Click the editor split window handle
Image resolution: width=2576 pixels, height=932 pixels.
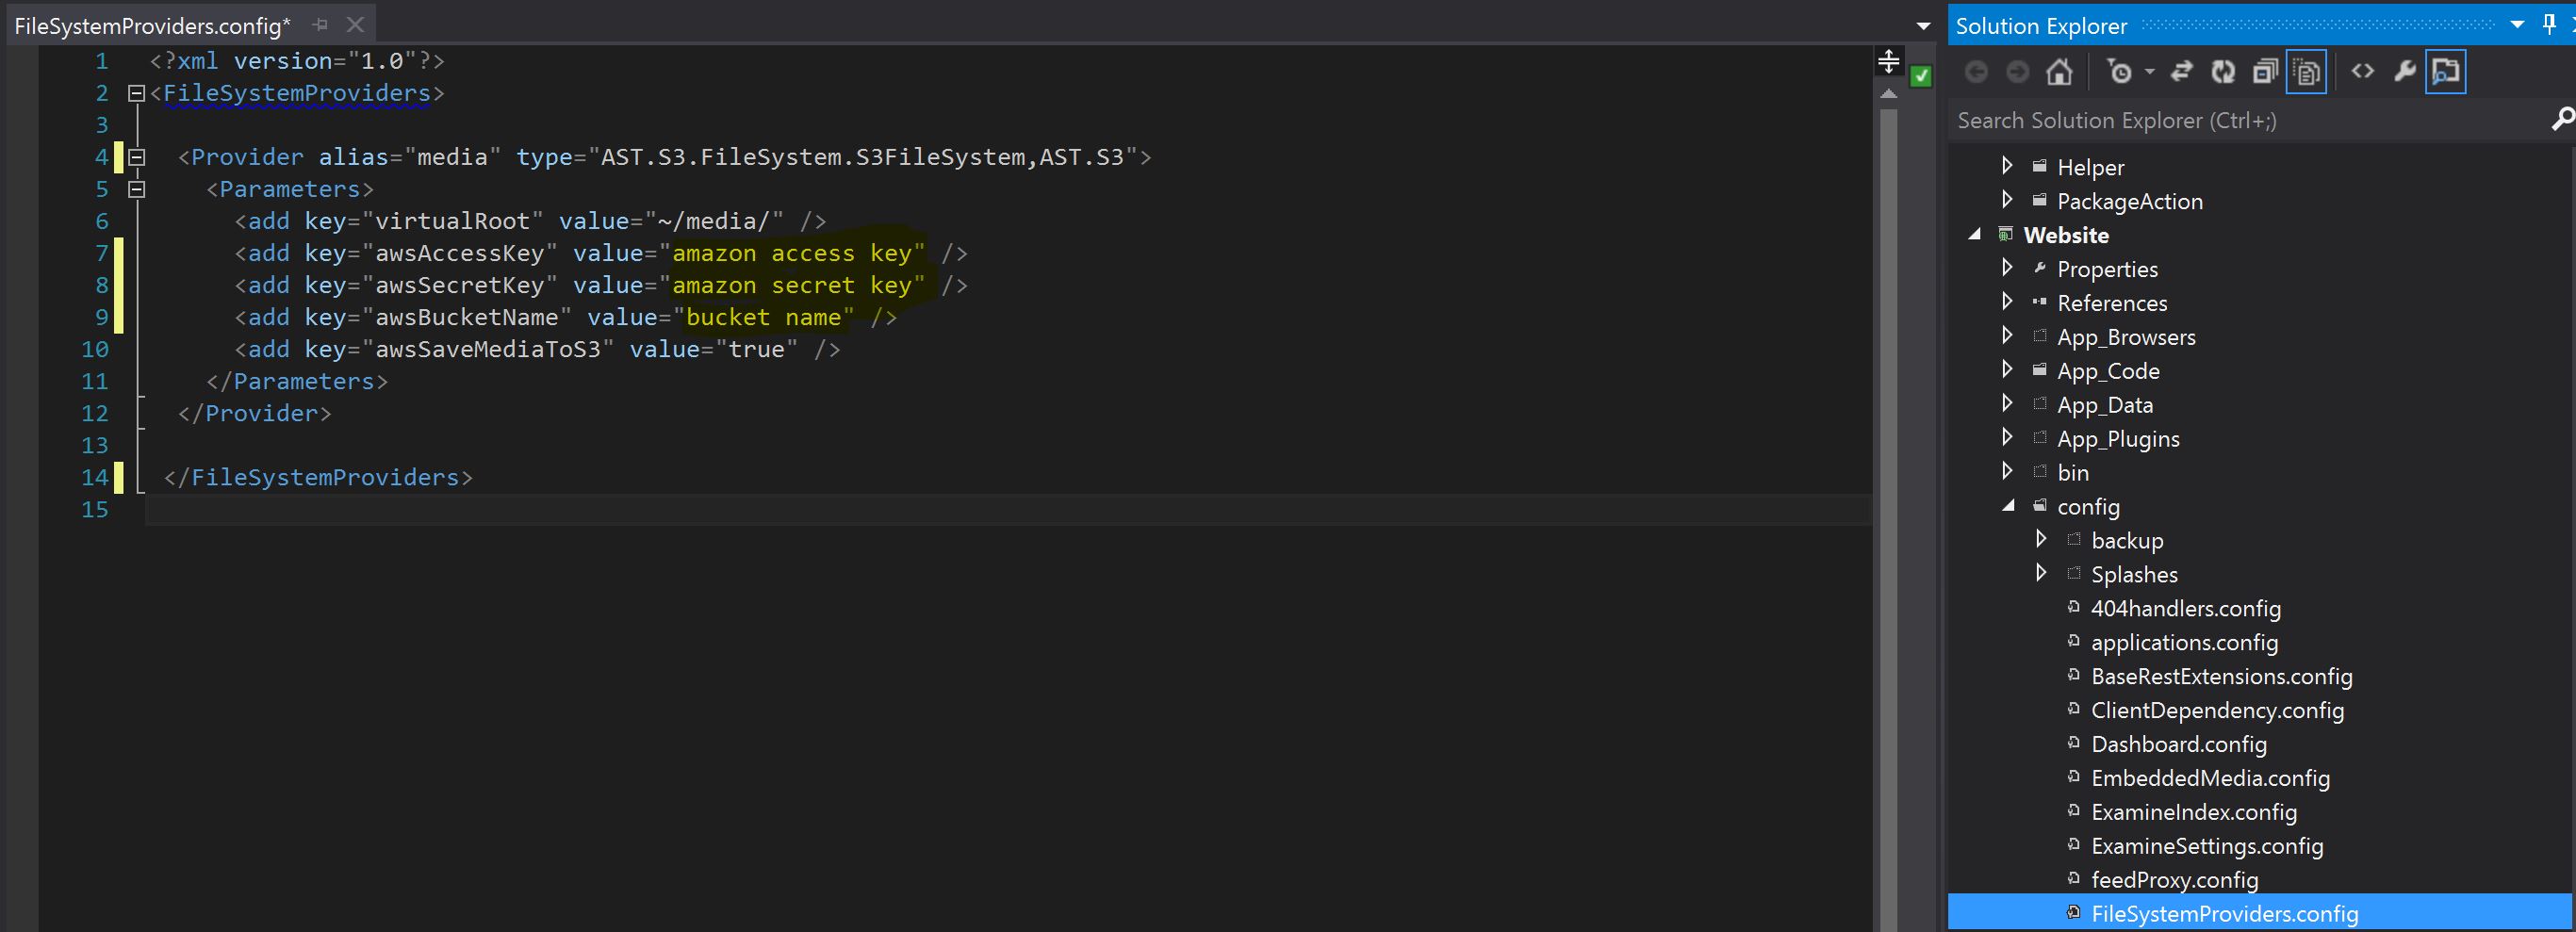click(1888, 62)
